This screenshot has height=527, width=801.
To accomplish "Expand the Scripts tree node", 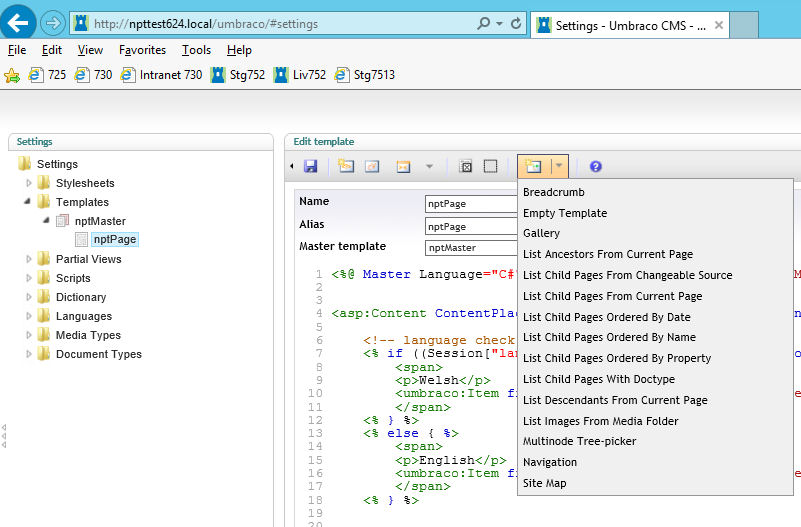I will (x=29, y=278).
